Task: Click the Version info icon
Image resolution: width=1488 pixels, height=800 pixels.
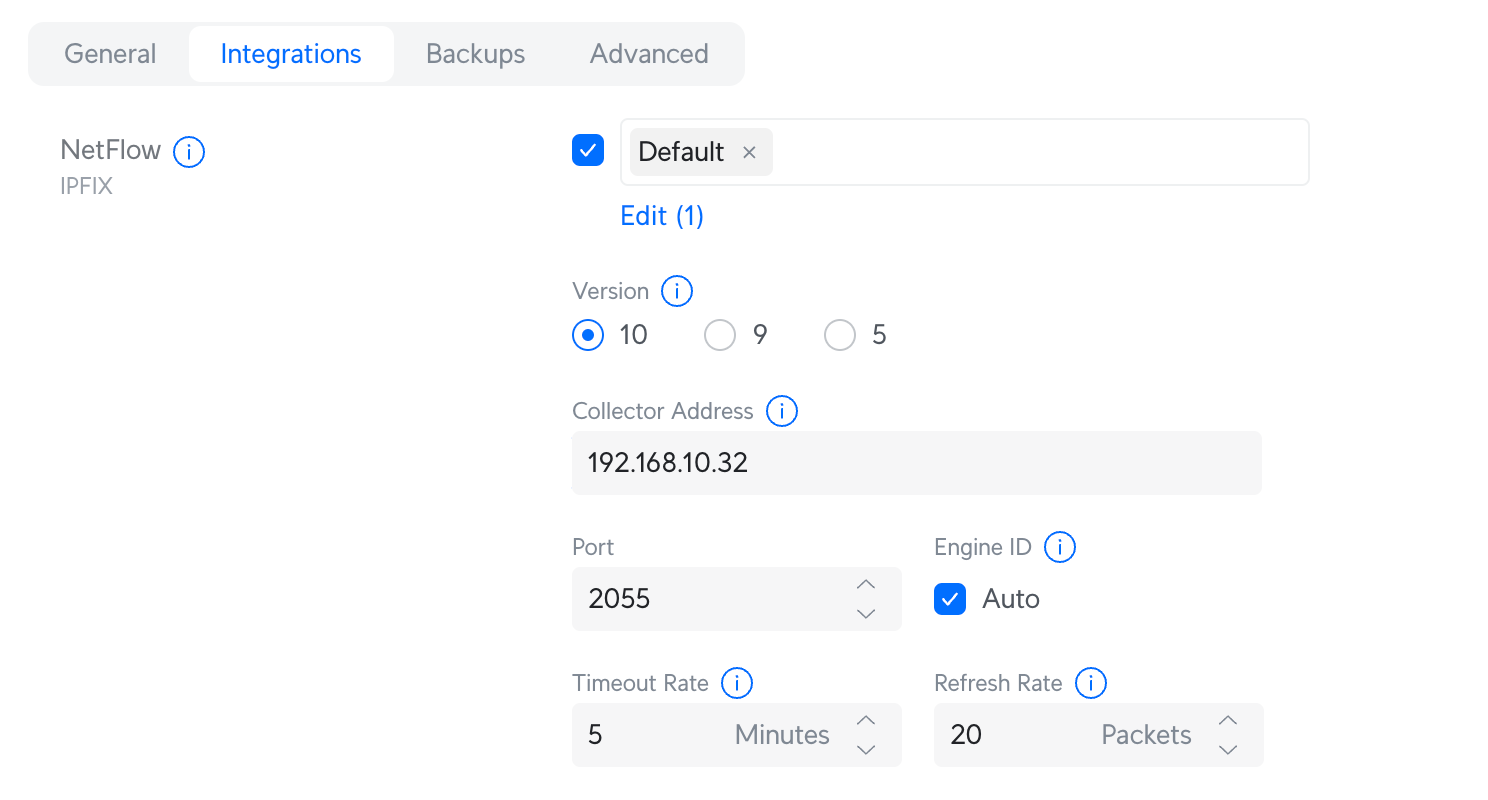Action: pyautogui.click(x=677, y=291)
